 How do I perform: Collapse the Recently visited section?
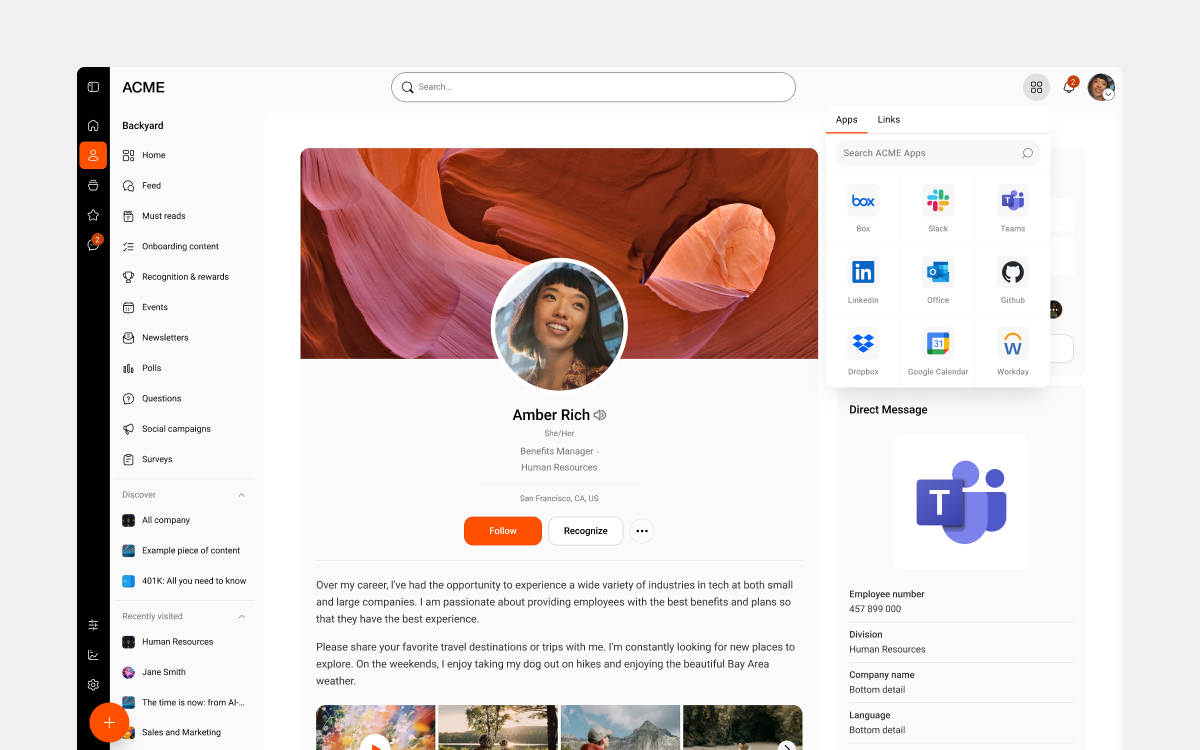(241, 616)
